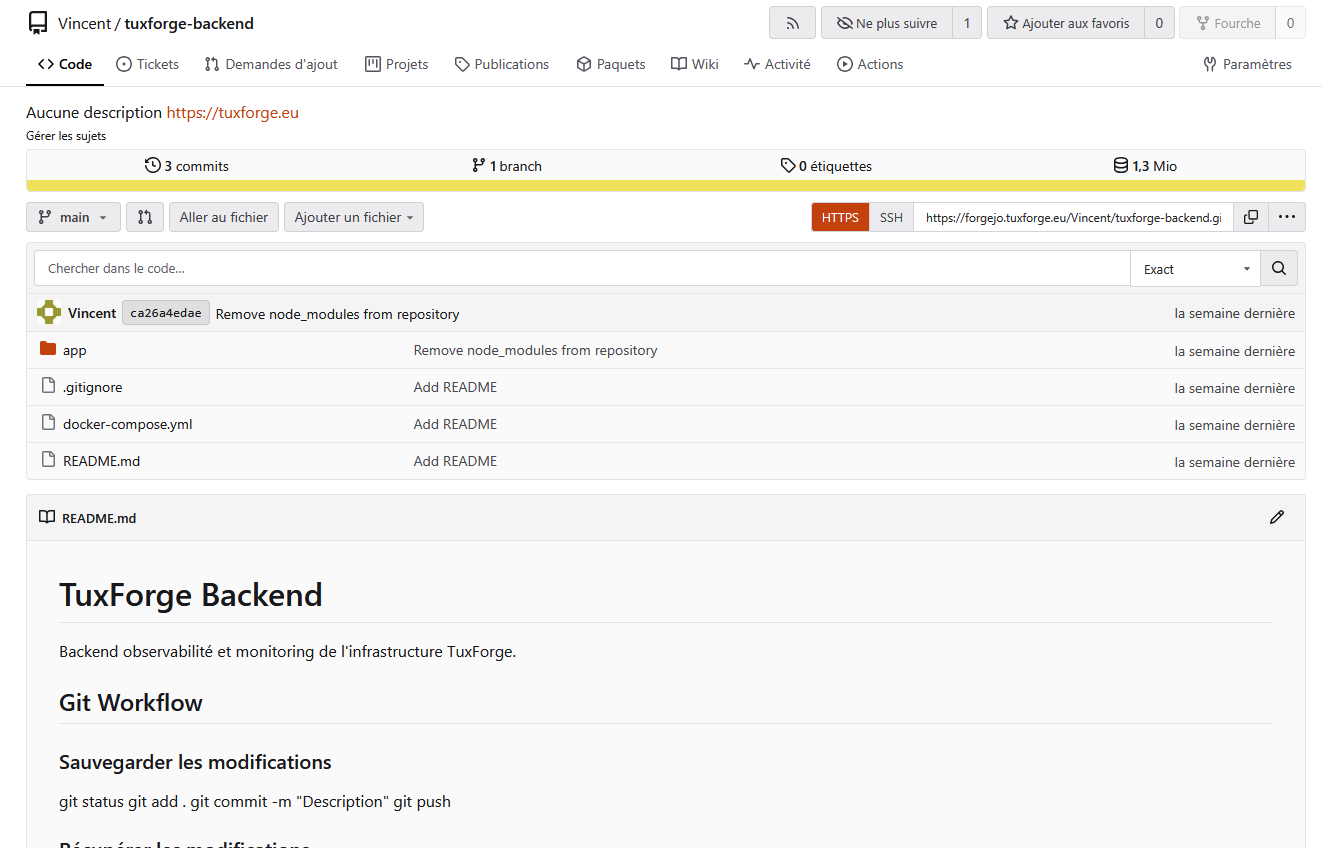Screen dimensions: 1322x848
Task: Edit README.md with the pencil icon
Action: pyautogui.click(x=1277, y=517)
